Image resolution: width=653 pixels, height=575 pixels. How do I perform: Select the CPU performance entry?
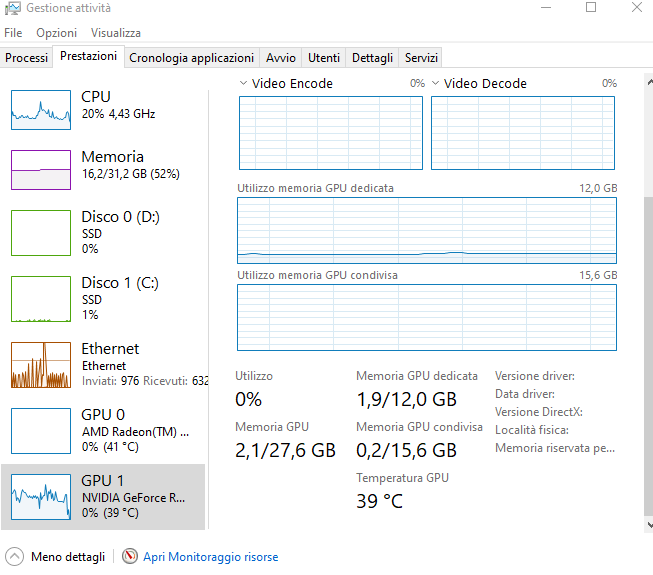103,110
